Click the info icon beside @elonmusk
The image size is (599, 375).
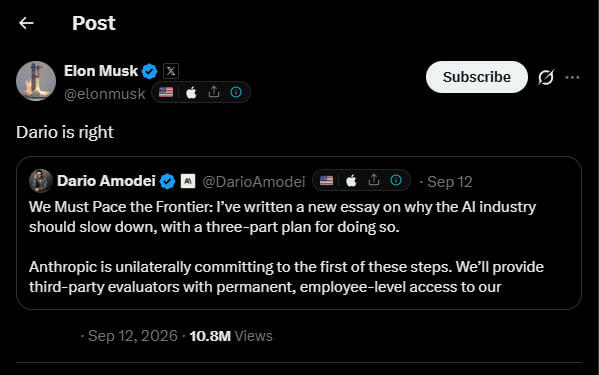click(x=236, y=92)
